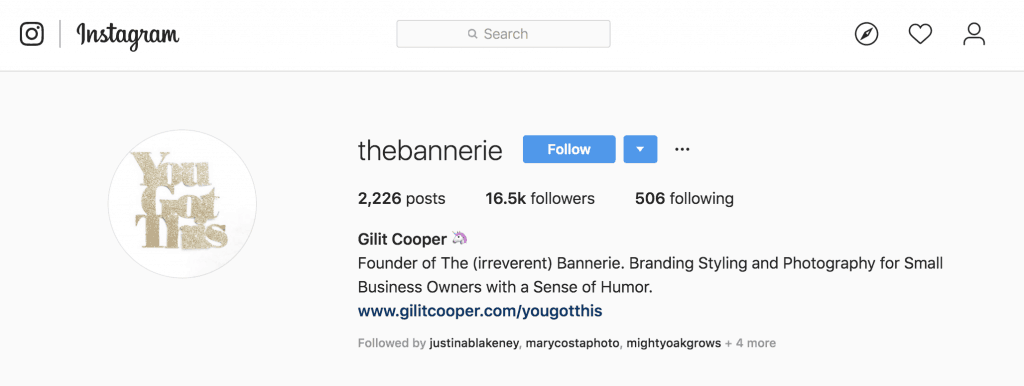Screen dimensions: 1024x386
Task: Open the 'You Got This' profile picture
Action: 182,204
